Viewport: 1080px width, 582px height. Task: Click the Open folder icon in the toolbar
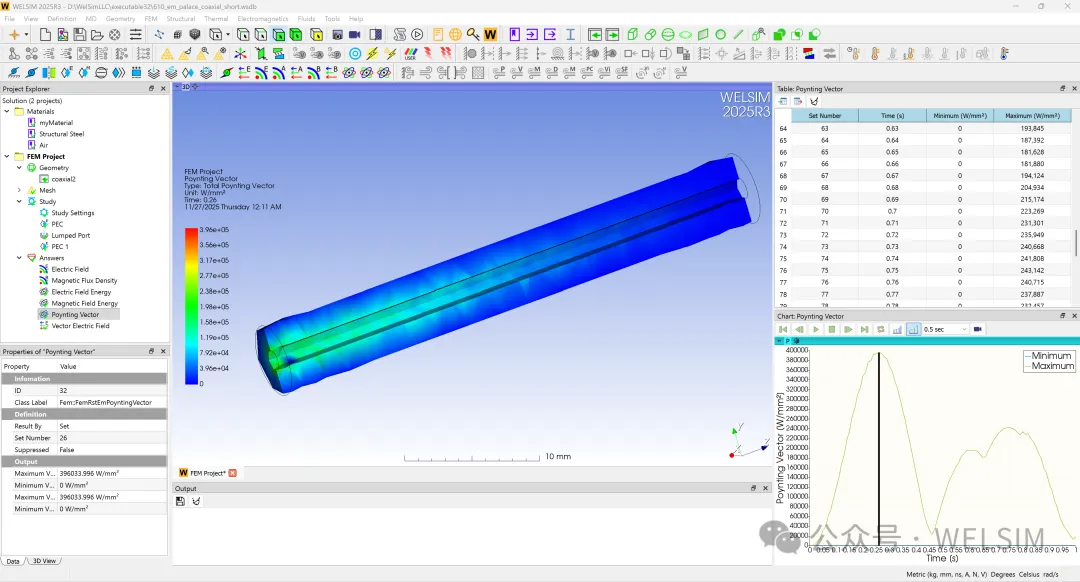click(97, 34)
